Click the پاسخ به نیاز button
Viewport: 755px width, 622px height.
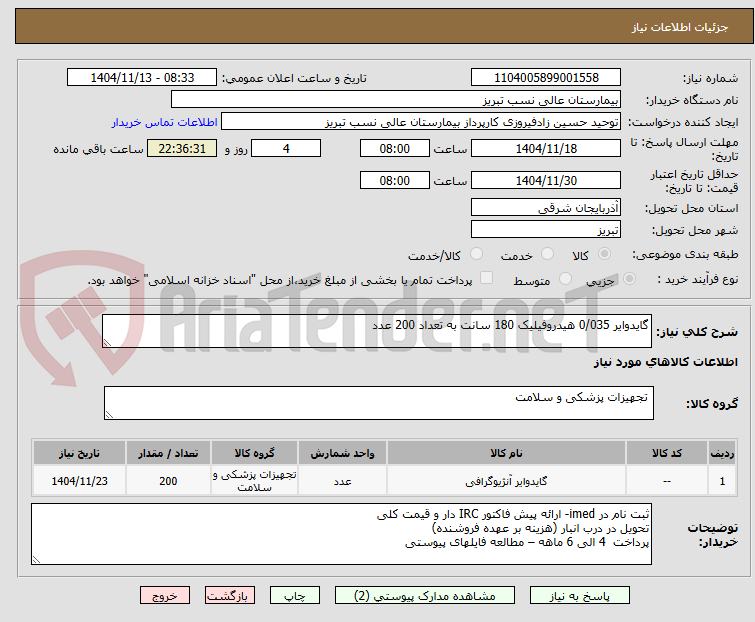(579, 596)
